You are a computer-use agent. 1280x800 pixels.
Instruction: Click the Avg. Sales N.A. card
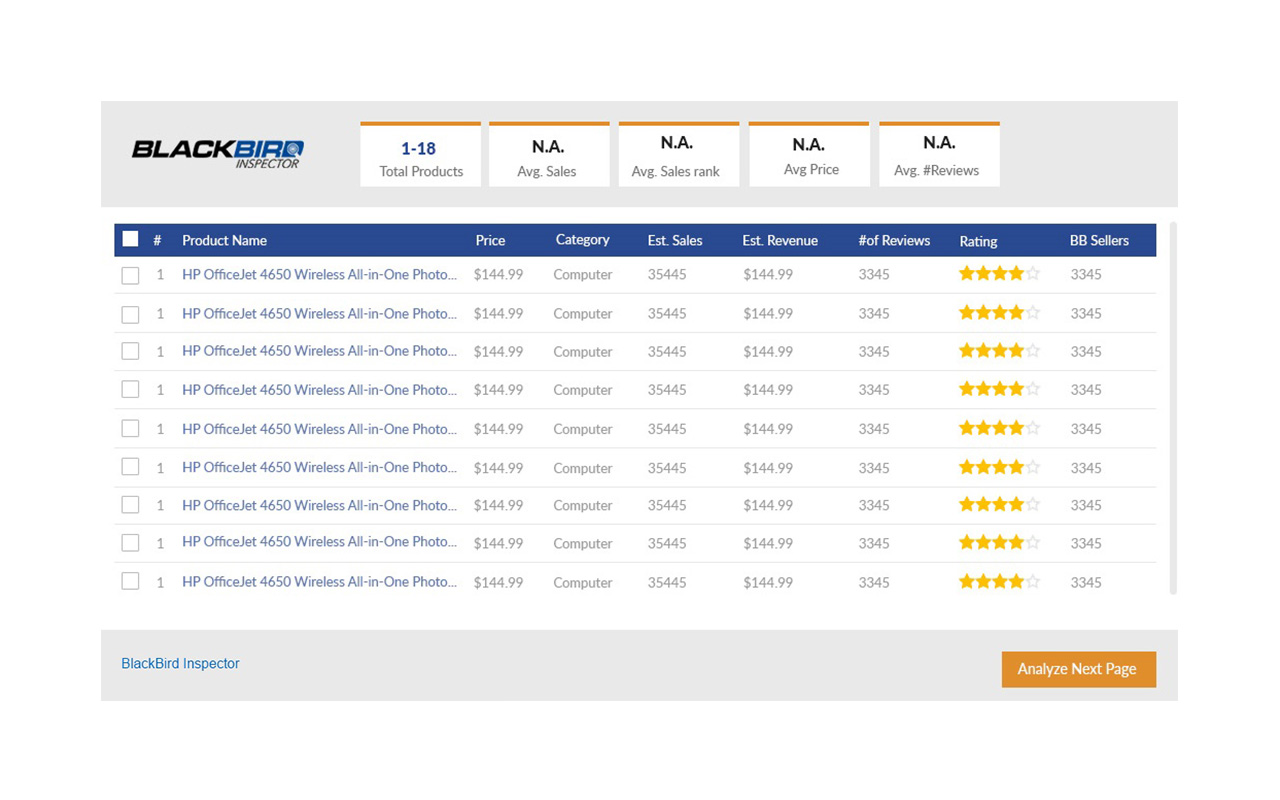click(549, 154)
